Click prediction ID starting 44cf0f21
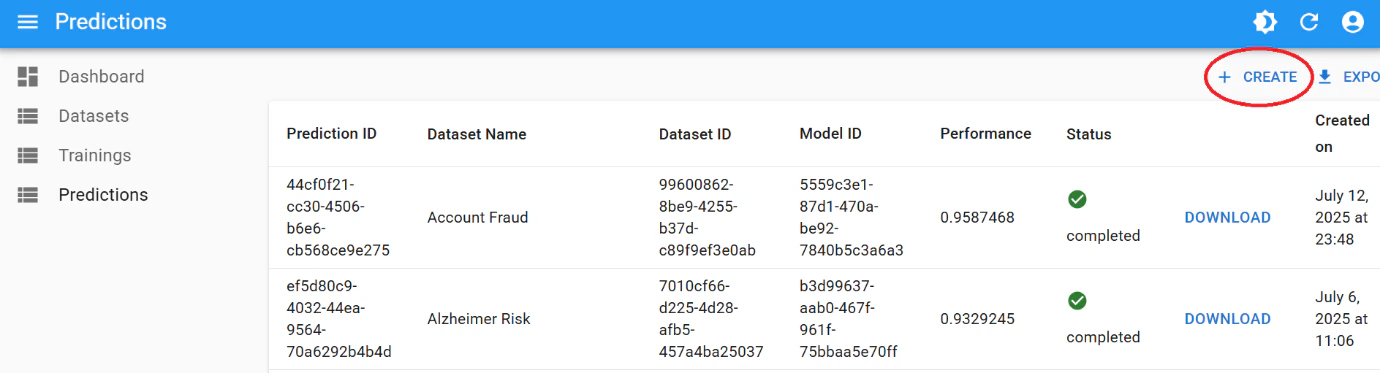Viewport: 1380px width, 373px height. tap(338, 217)
